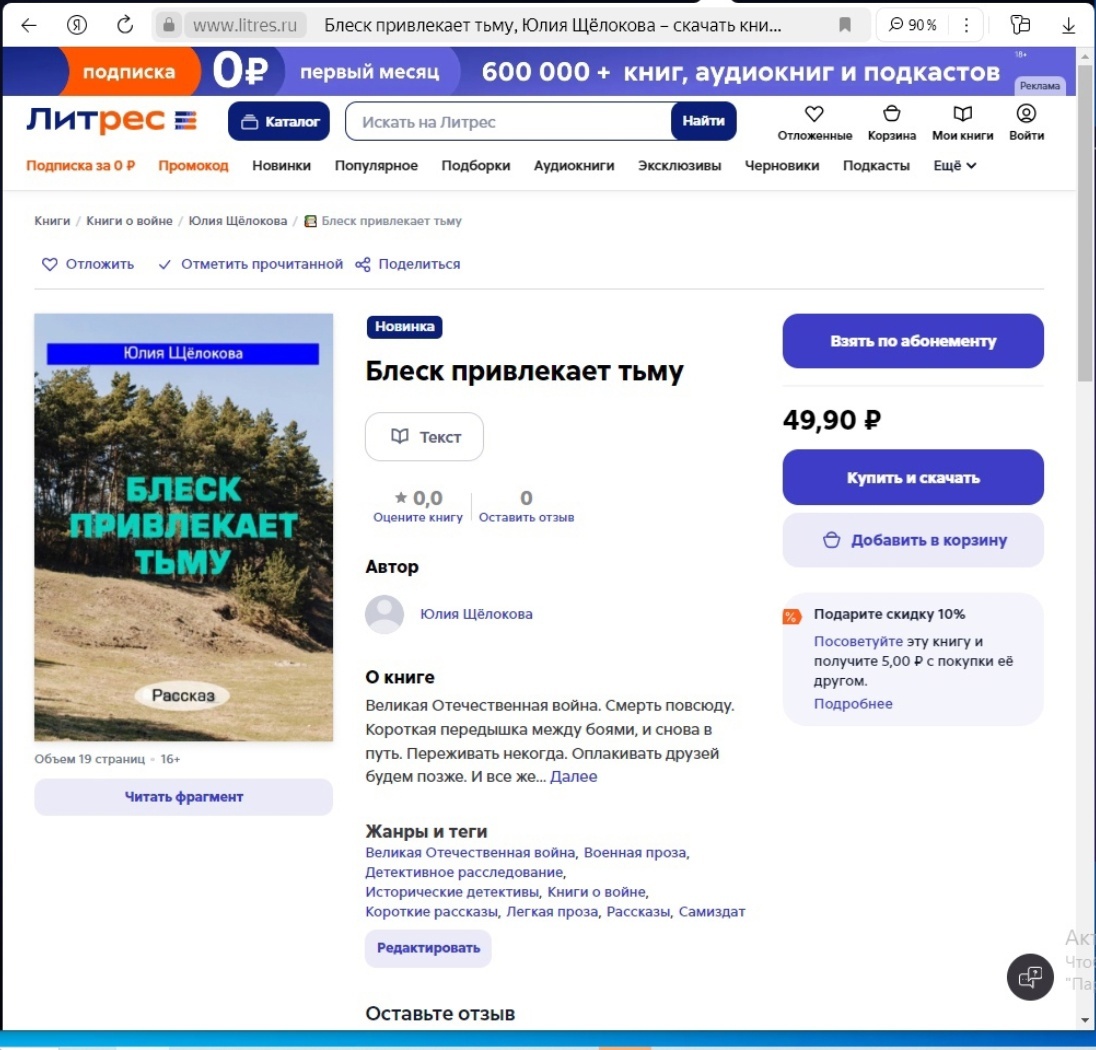The width and height of the screenshot is (1096, 1050).
Task: Open the chat support bubble icon
Action: point(1030,977)
